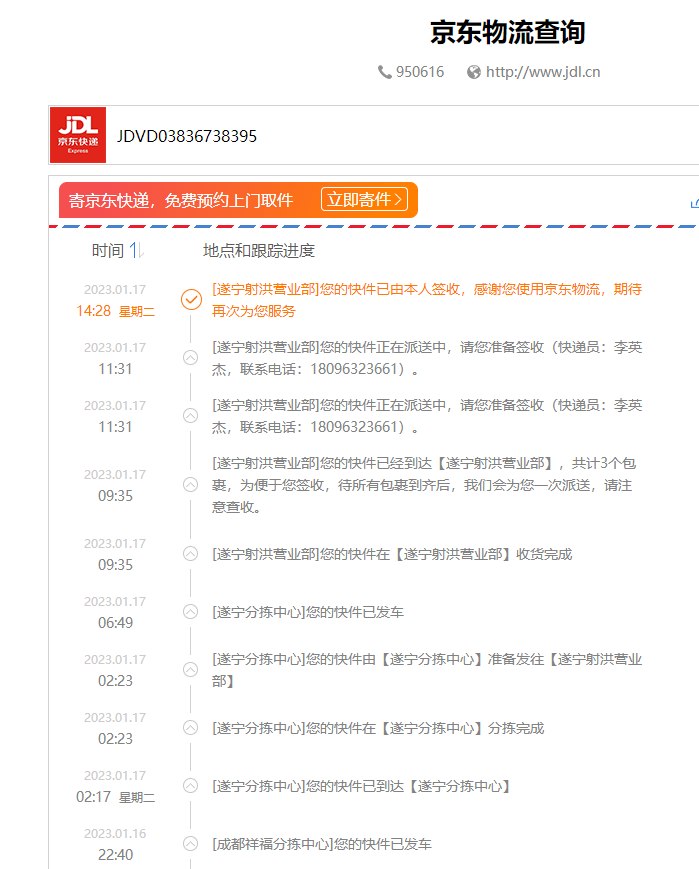699x869 pixels.
Task: Click the 收货完成 status text
Action: (x=392, y=554)
